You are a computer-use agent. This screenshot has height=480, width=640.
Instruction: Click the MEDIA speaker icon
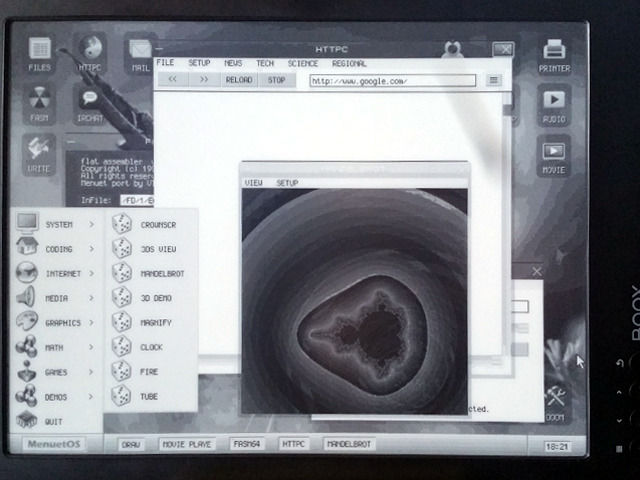(x=26, y=297)
